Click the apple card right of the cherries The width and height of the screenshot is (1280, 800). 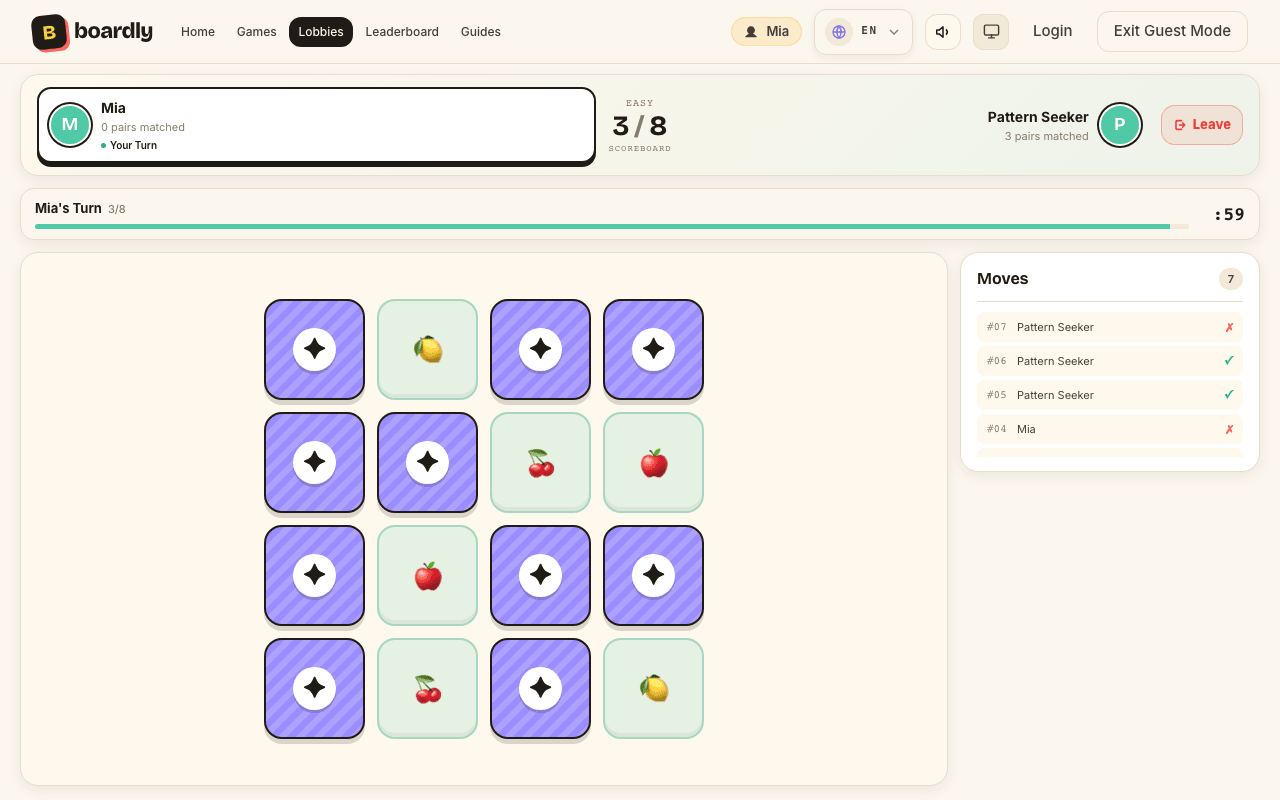654,462
